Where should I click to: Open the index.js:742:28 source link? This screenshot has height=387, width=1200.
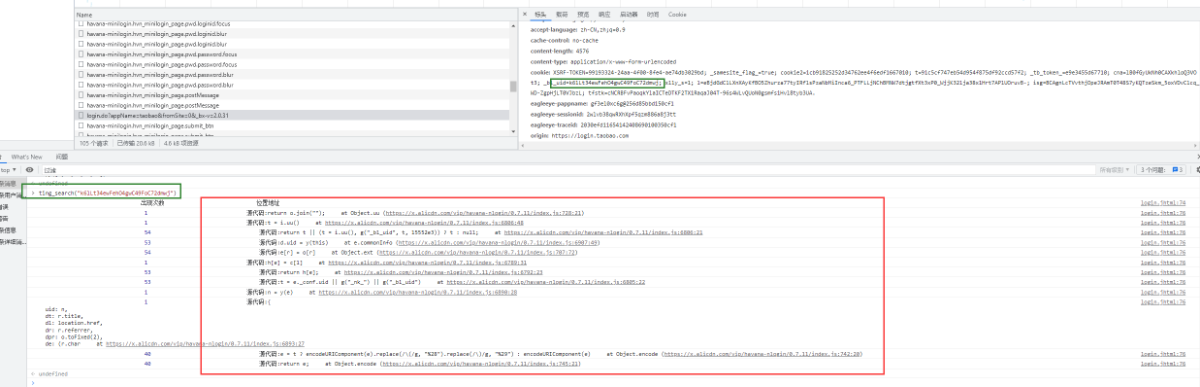[x=761, y=354]
